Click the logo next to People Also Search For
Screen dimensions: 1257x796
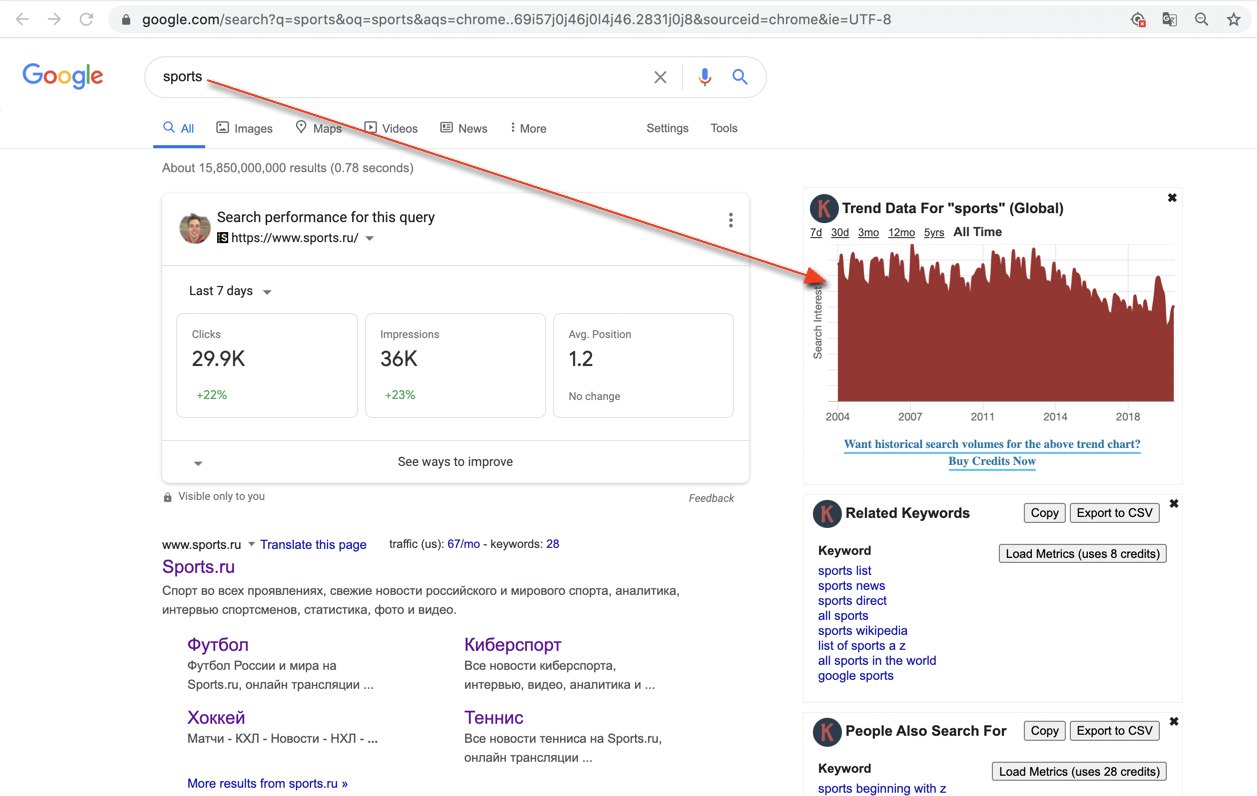[x=827, y=732]
